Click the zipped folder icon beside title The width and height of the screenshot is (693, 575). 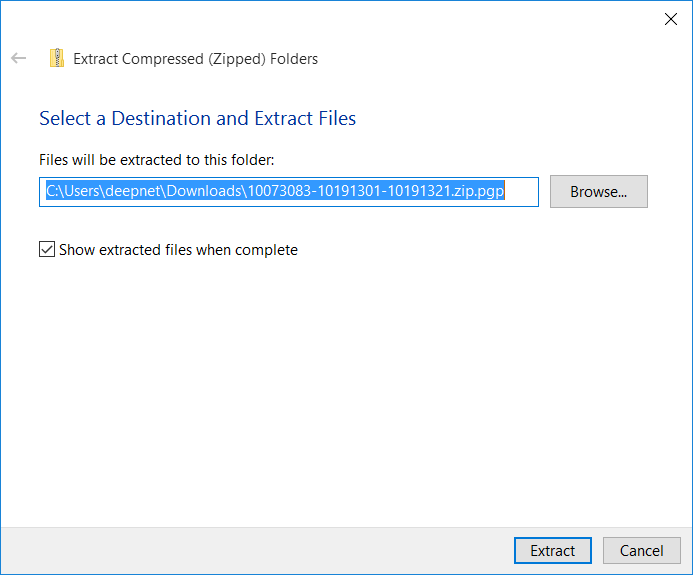click(57, 58)
